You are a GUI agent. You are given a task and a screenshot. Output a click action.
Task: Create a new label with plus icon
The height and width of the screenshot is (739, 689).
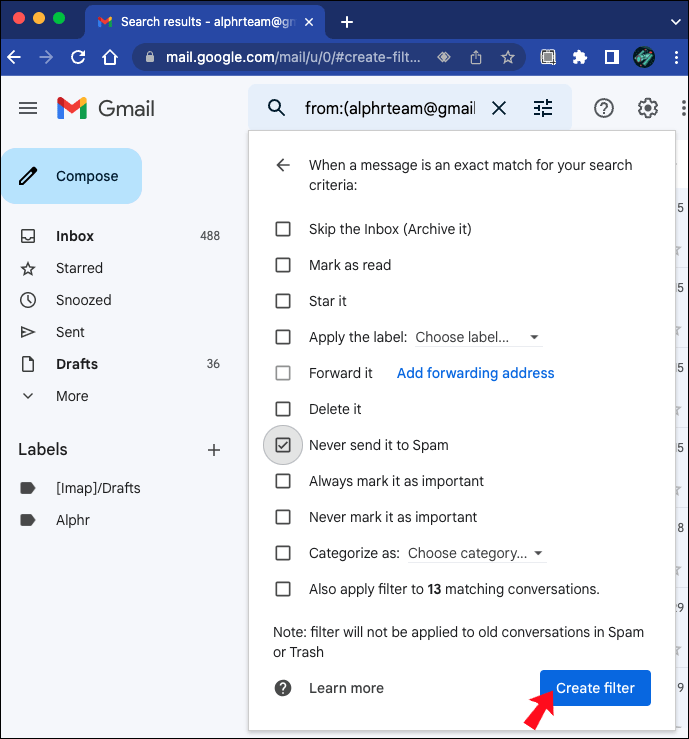tap(214, 450)
